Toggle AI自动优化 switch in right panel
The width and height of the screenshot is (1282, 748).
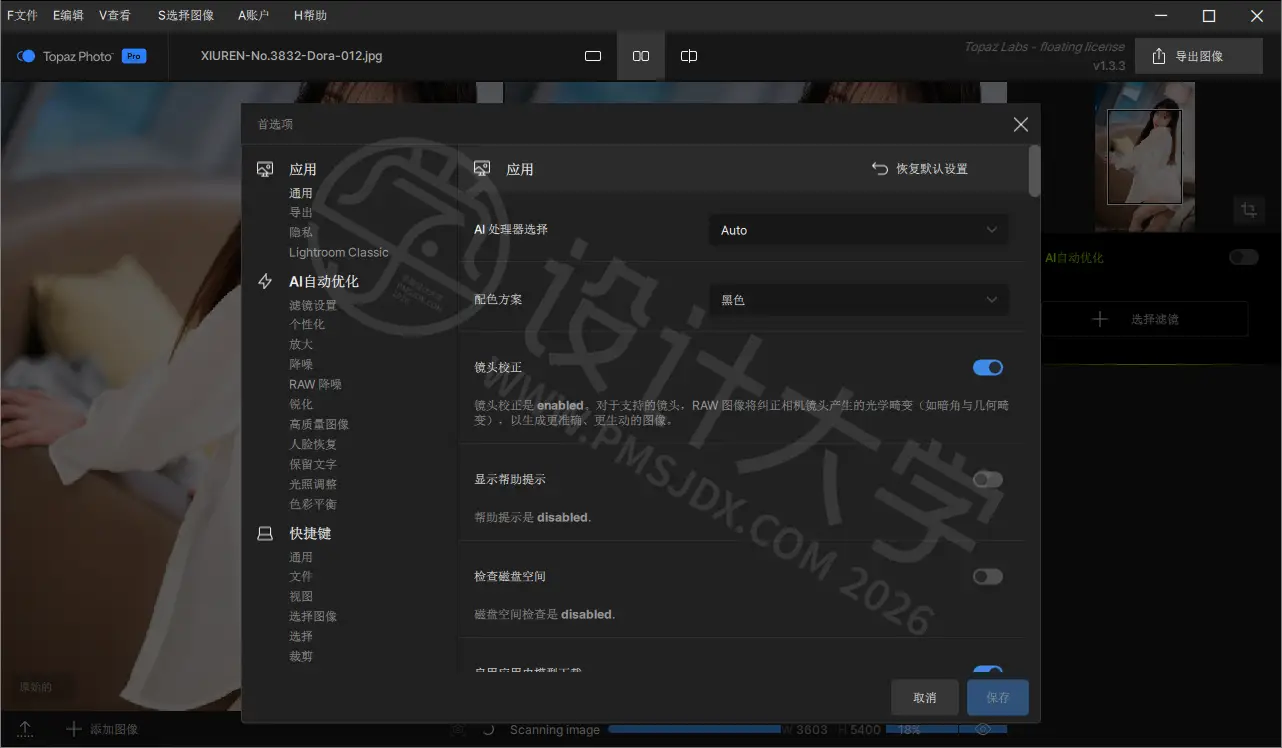[x=1244, y=257]
